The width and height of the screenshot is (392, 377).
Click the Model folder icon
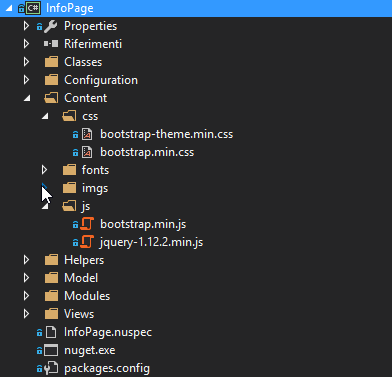click(x=51, y=278)
